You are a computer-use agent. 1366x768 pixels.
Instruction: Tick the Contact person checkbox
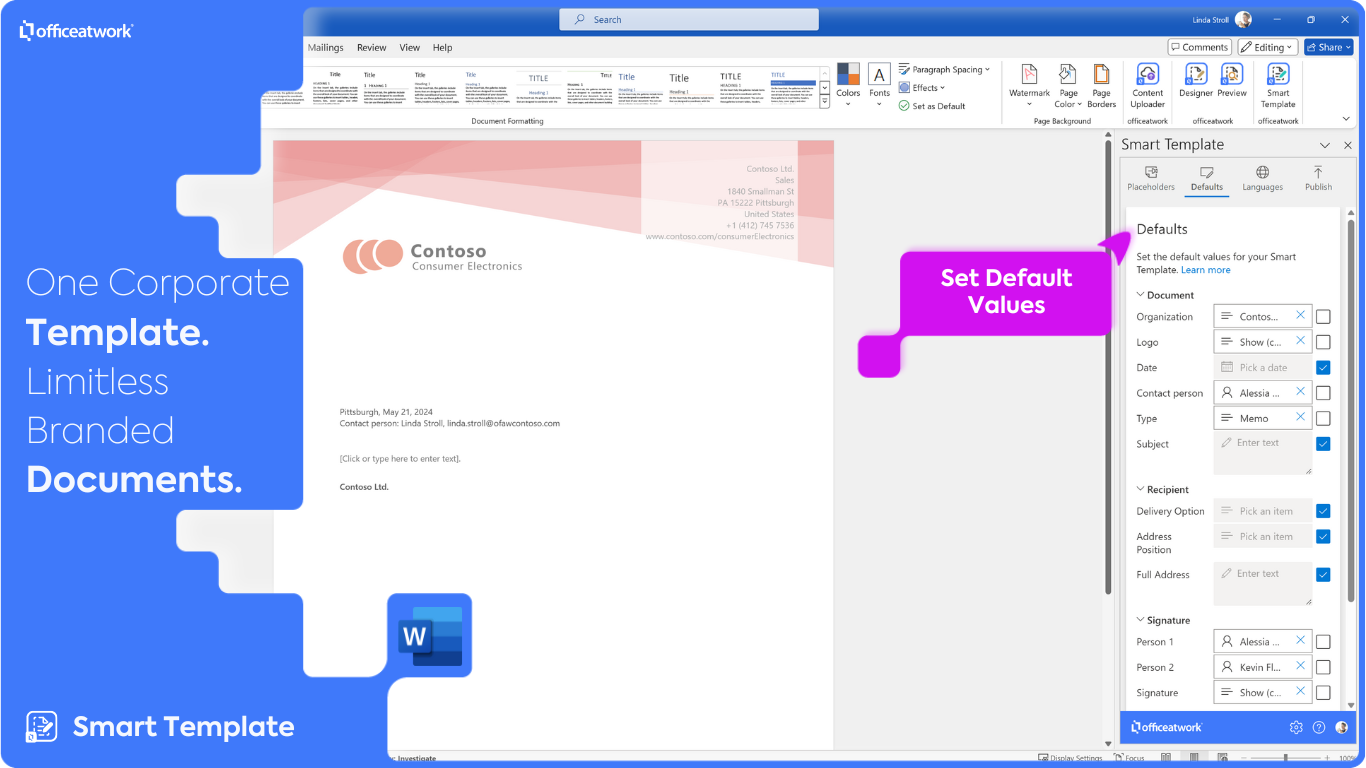pyautogui.click(x=1323, y=393)
